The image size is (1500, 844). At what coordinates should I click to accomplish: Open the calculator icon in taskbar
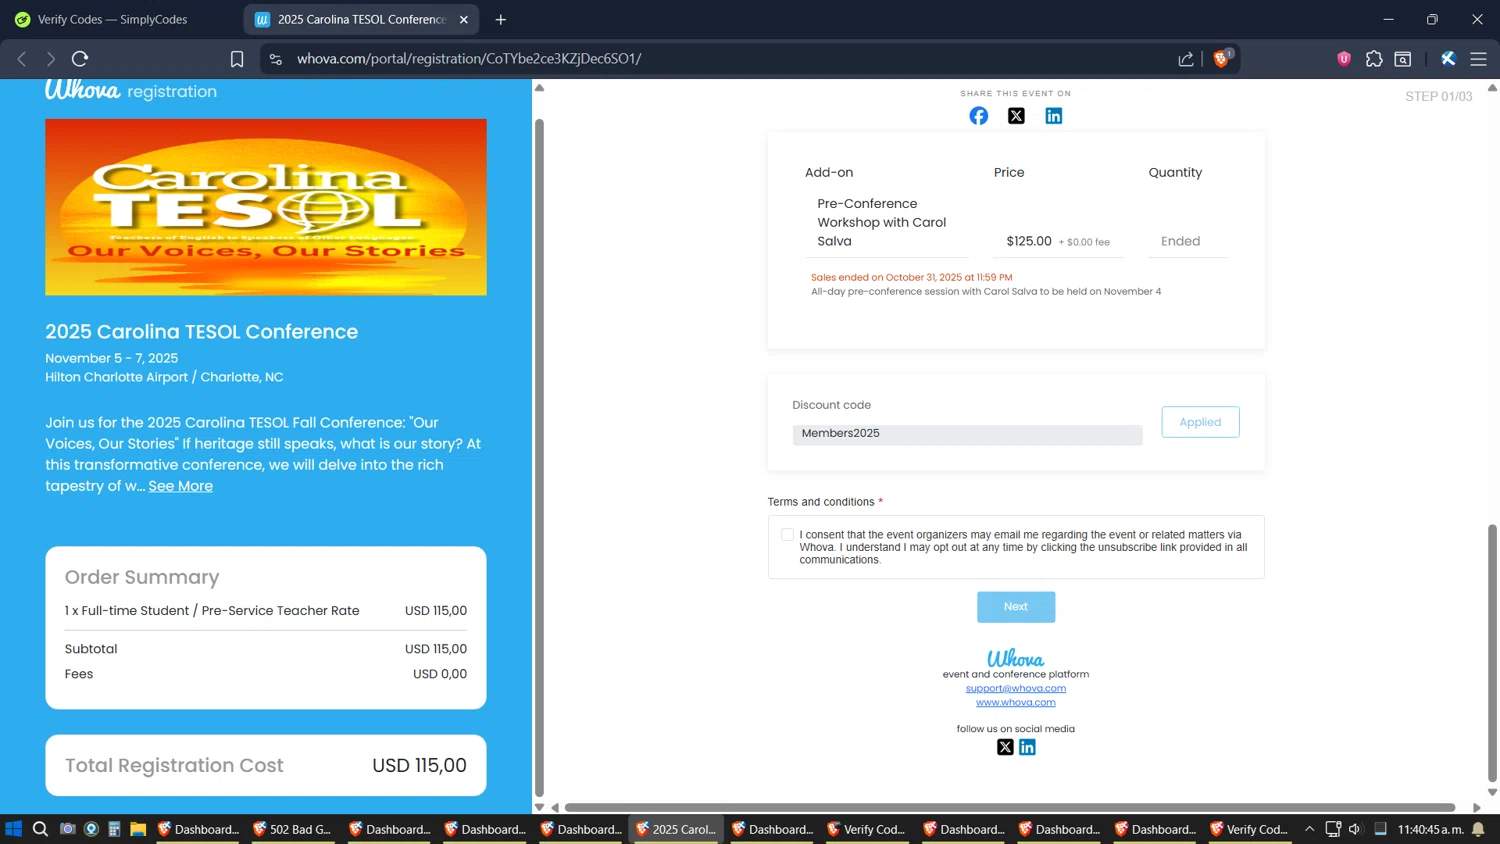click(x=114, y=829)
